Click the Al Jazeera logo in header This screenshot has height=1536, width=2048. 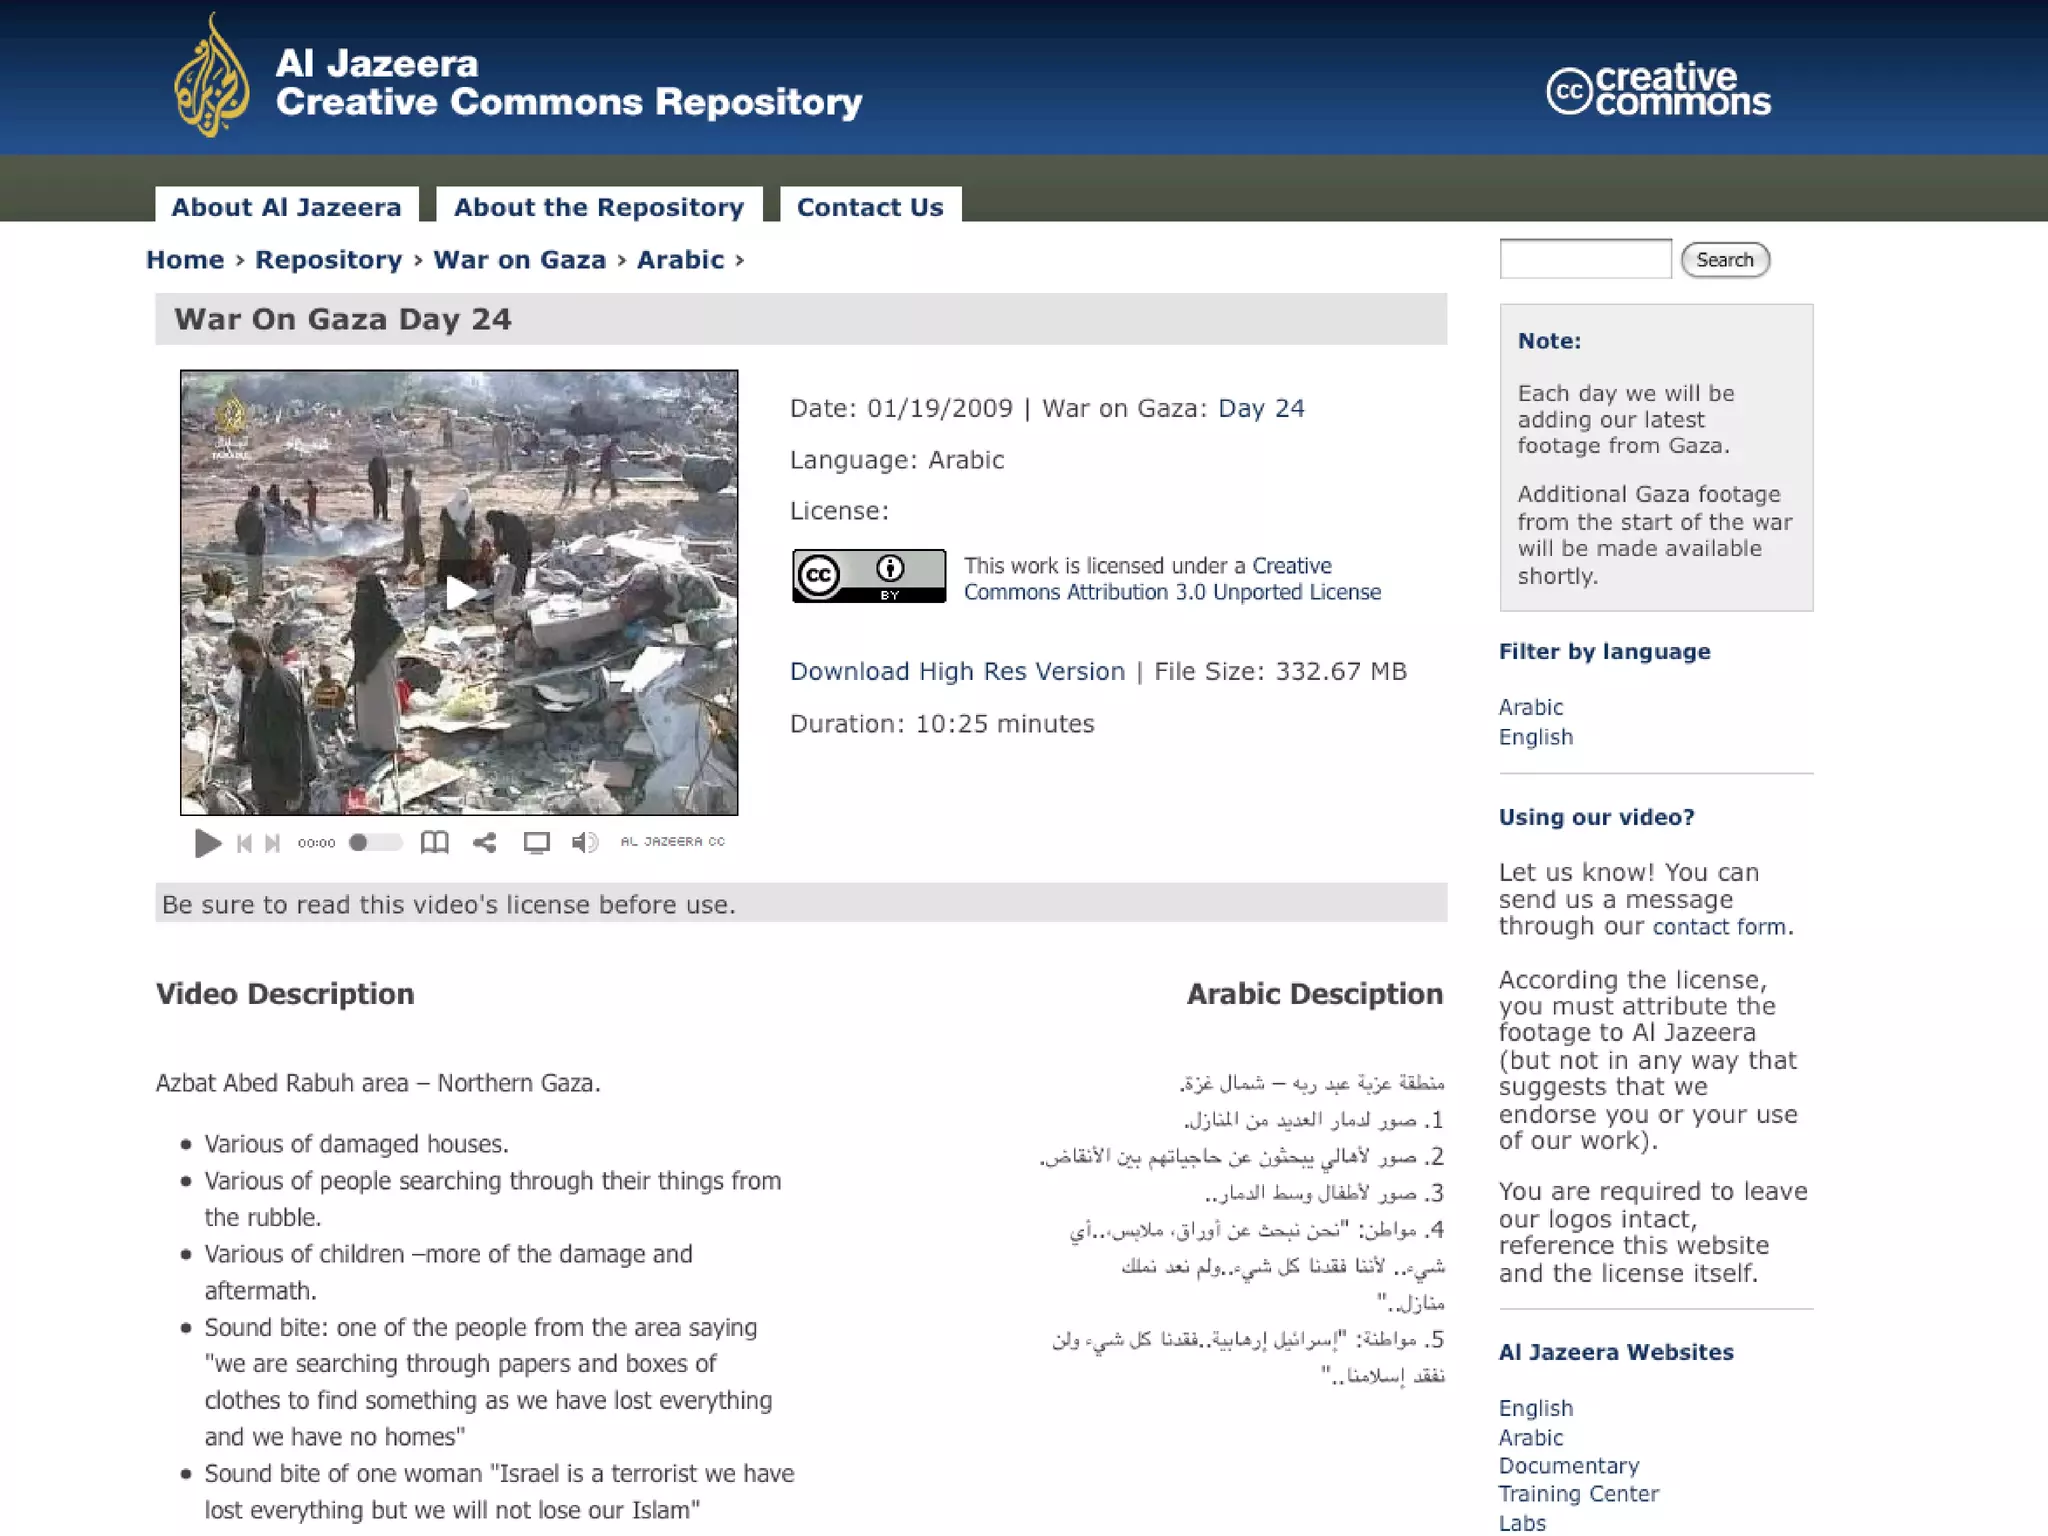(212, 76)
